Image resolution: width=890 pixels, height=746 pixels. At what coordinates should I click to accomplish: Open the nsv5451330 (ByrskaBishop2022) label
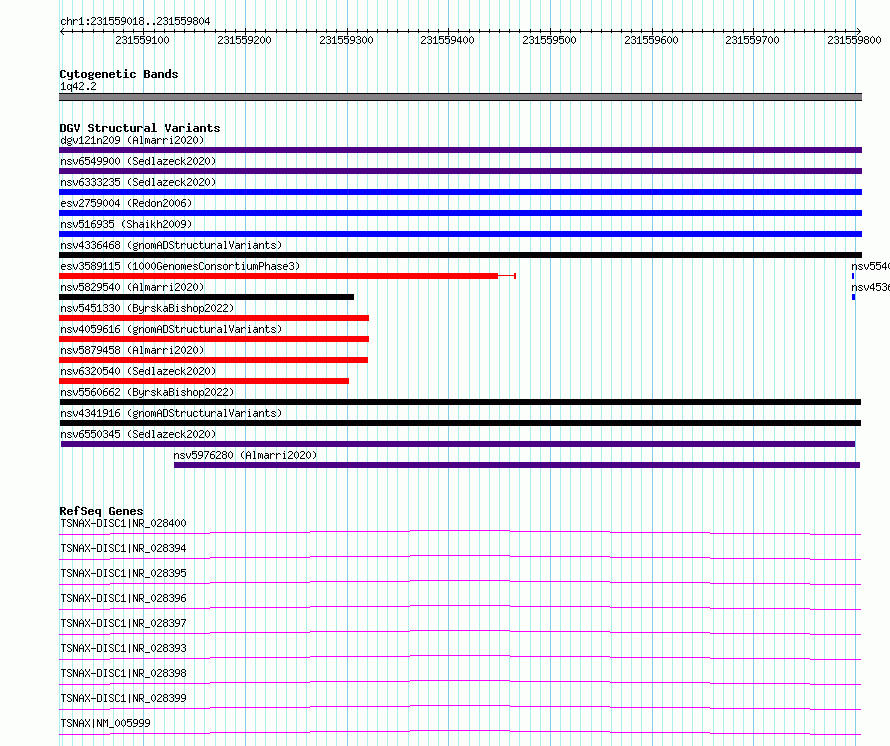pyautogui.click(x=147, y=308)
